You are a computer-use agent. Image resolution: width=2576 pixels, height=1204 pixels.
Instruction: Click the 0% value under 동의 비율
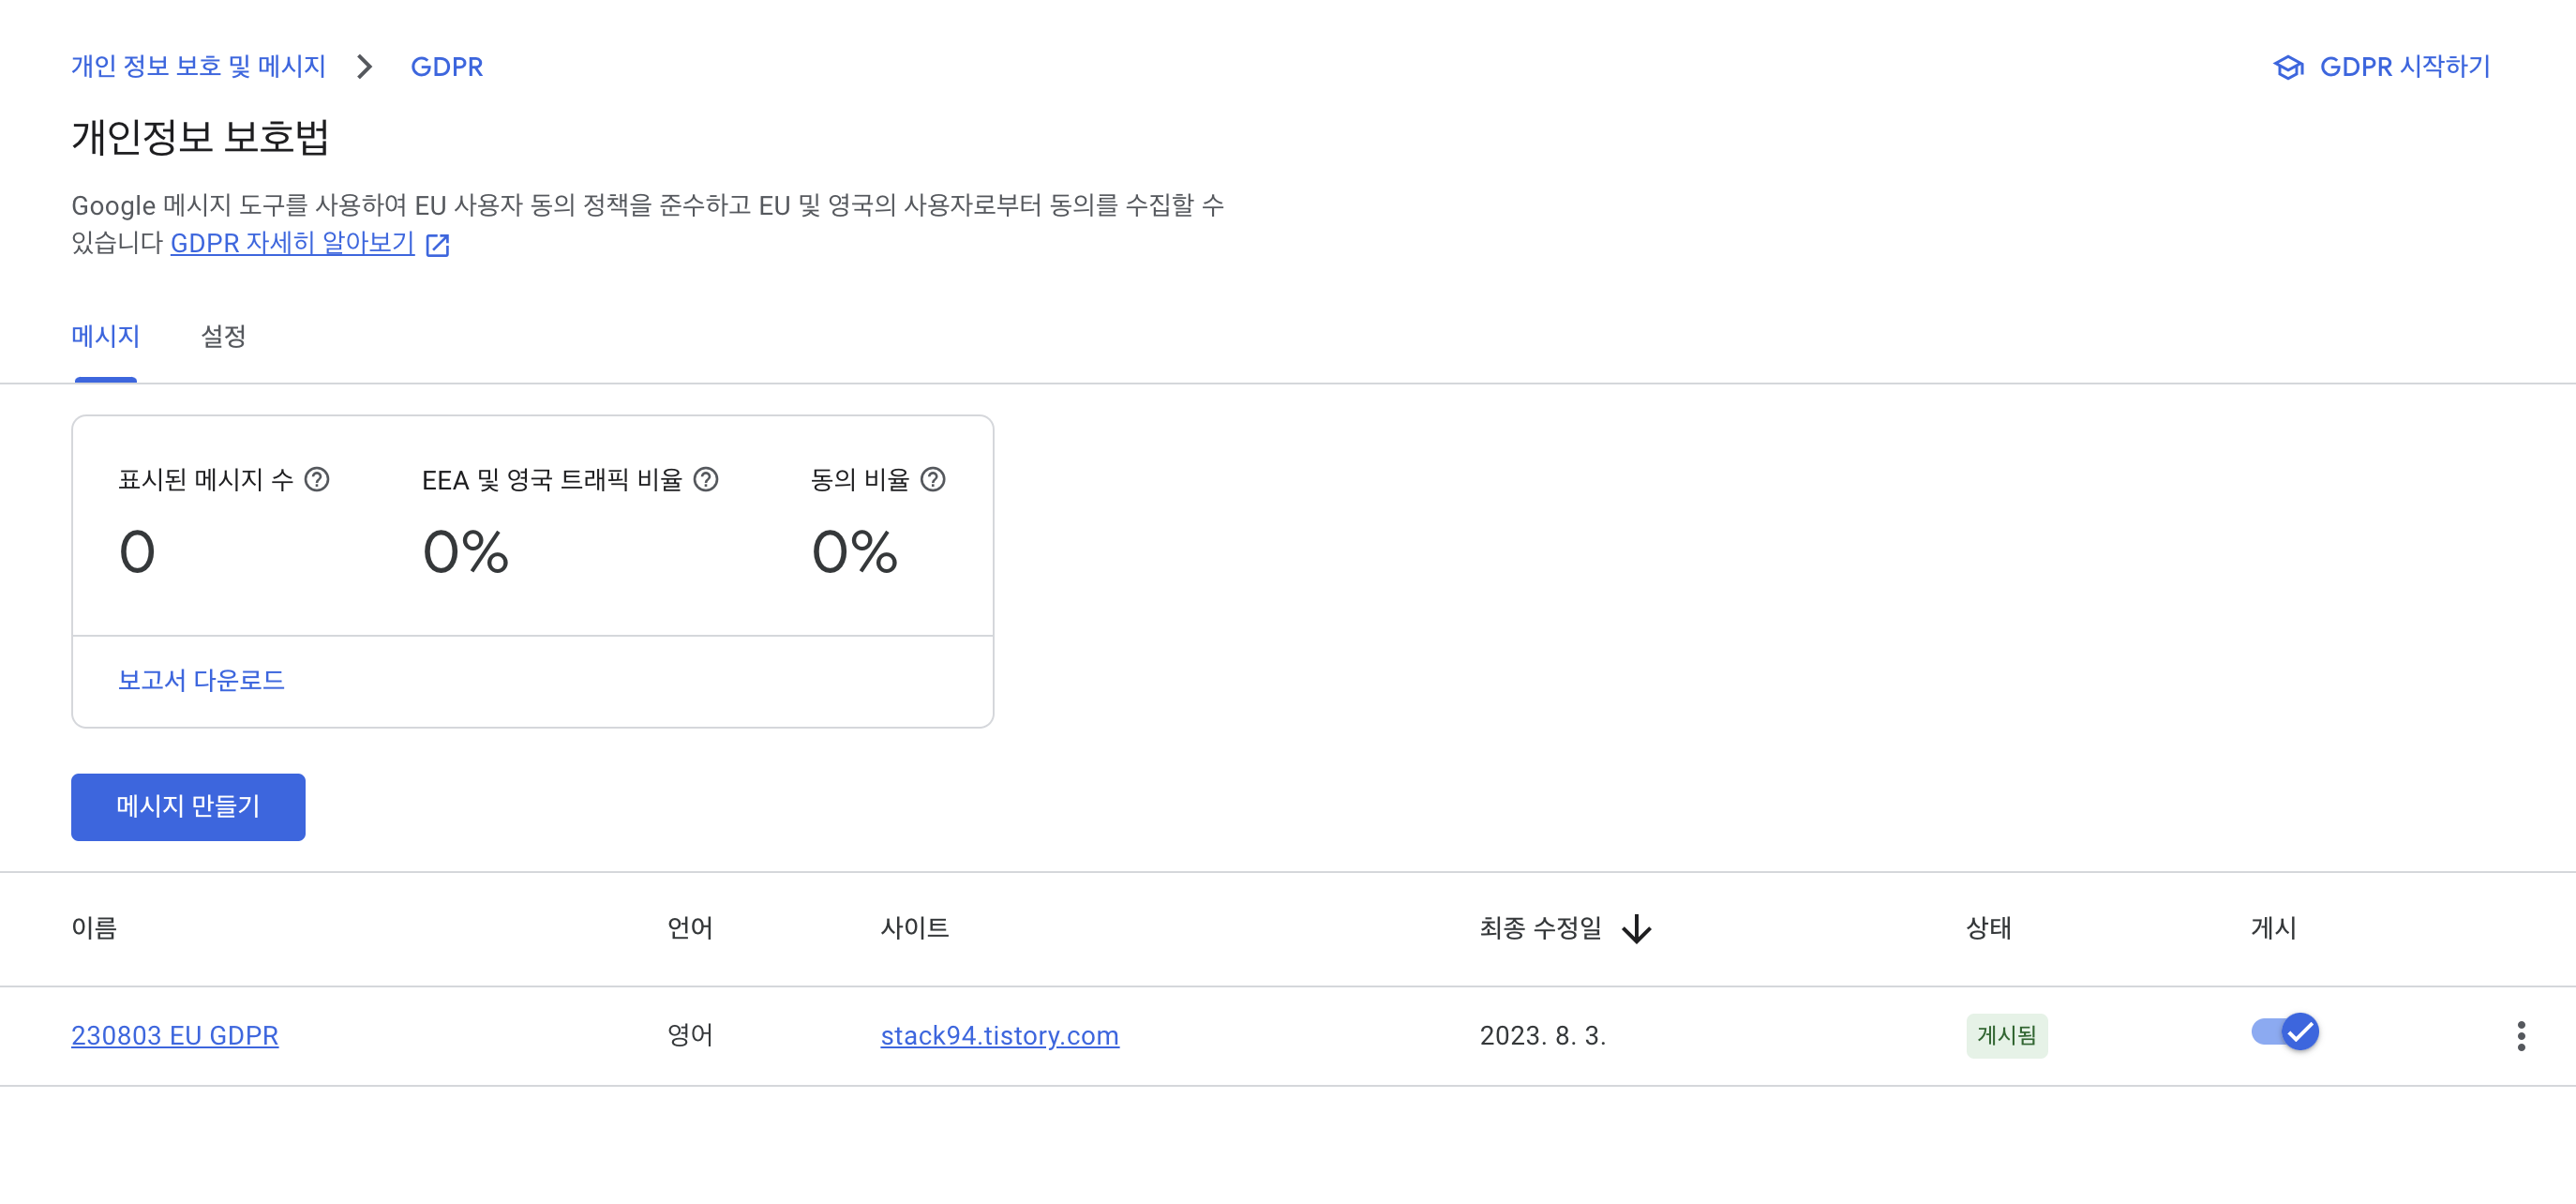pos(855,552)
